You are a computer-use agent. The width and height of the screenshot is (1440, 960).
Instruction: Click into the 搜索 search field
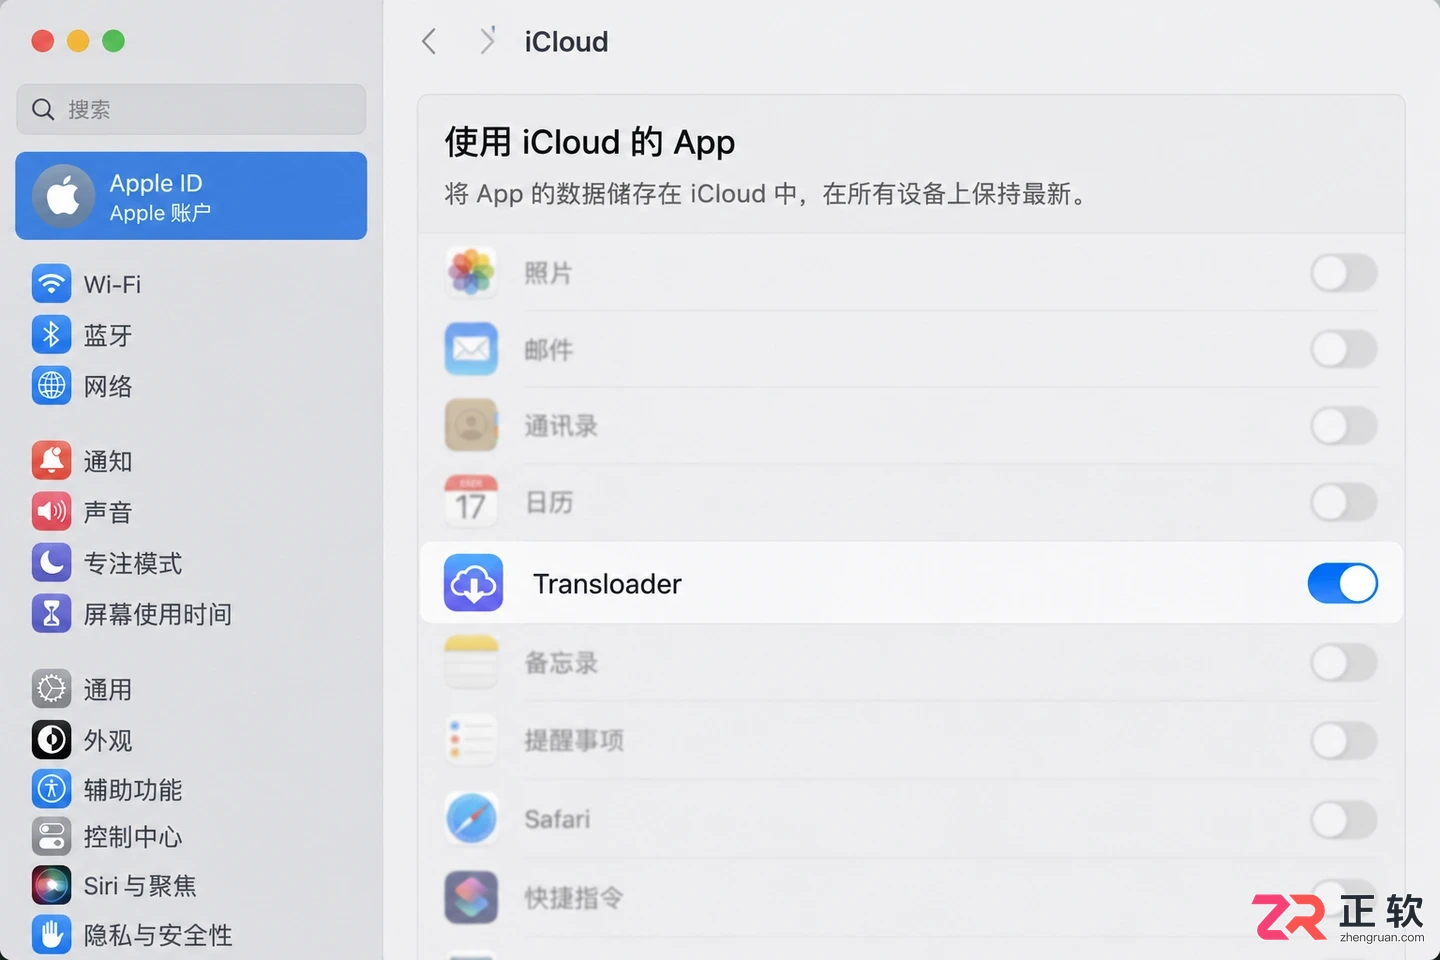pos(191,109)
